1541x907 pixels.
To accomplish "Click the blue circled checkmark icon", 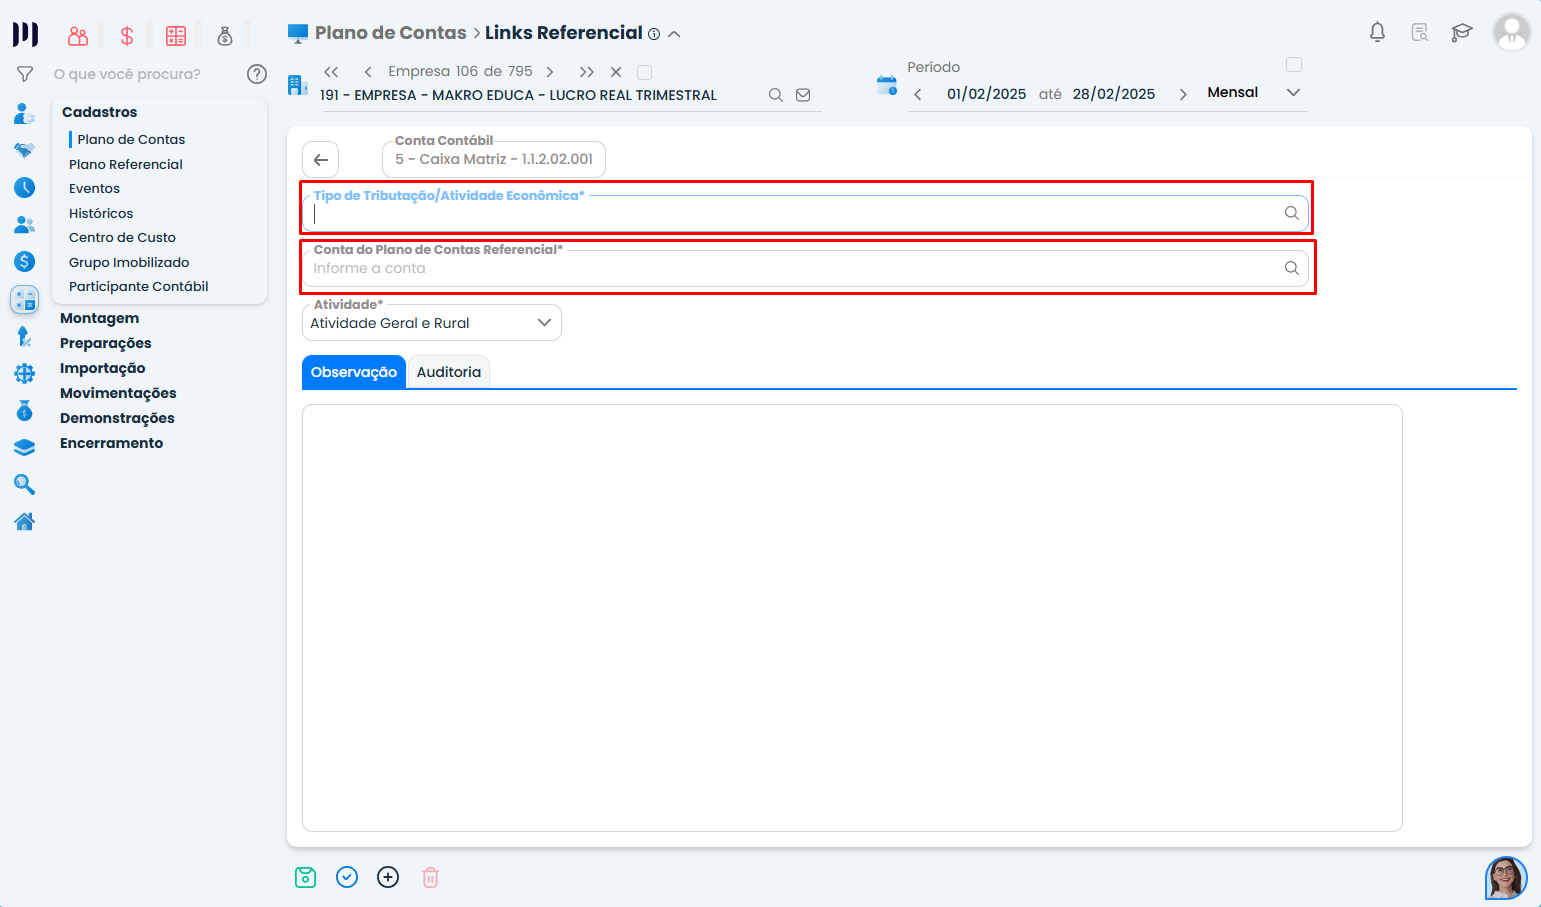I will click(x=347, y=877).
